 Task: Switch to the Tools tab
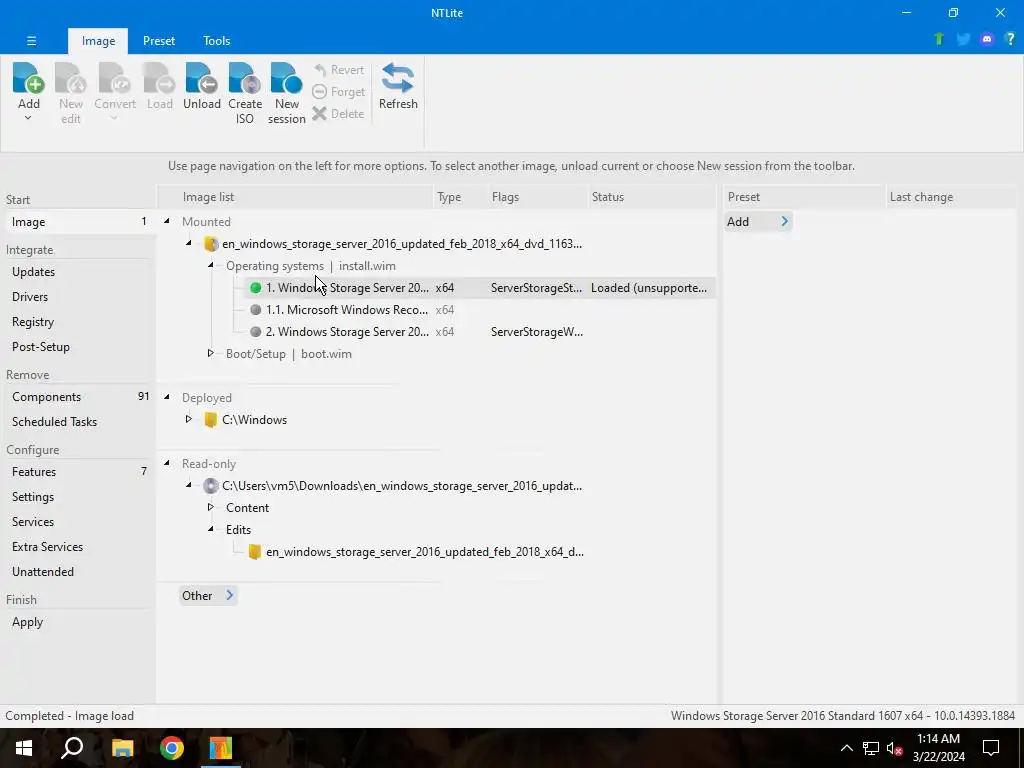(x=216, y=40)
